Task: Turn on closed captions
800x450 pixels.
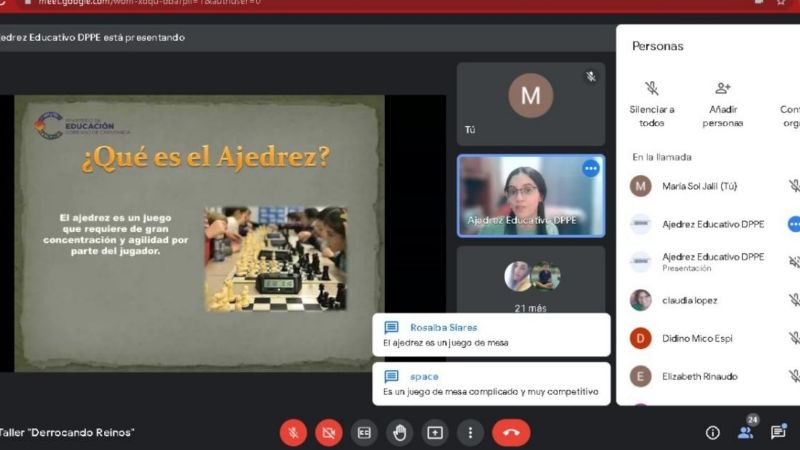Action: point(364,433)
